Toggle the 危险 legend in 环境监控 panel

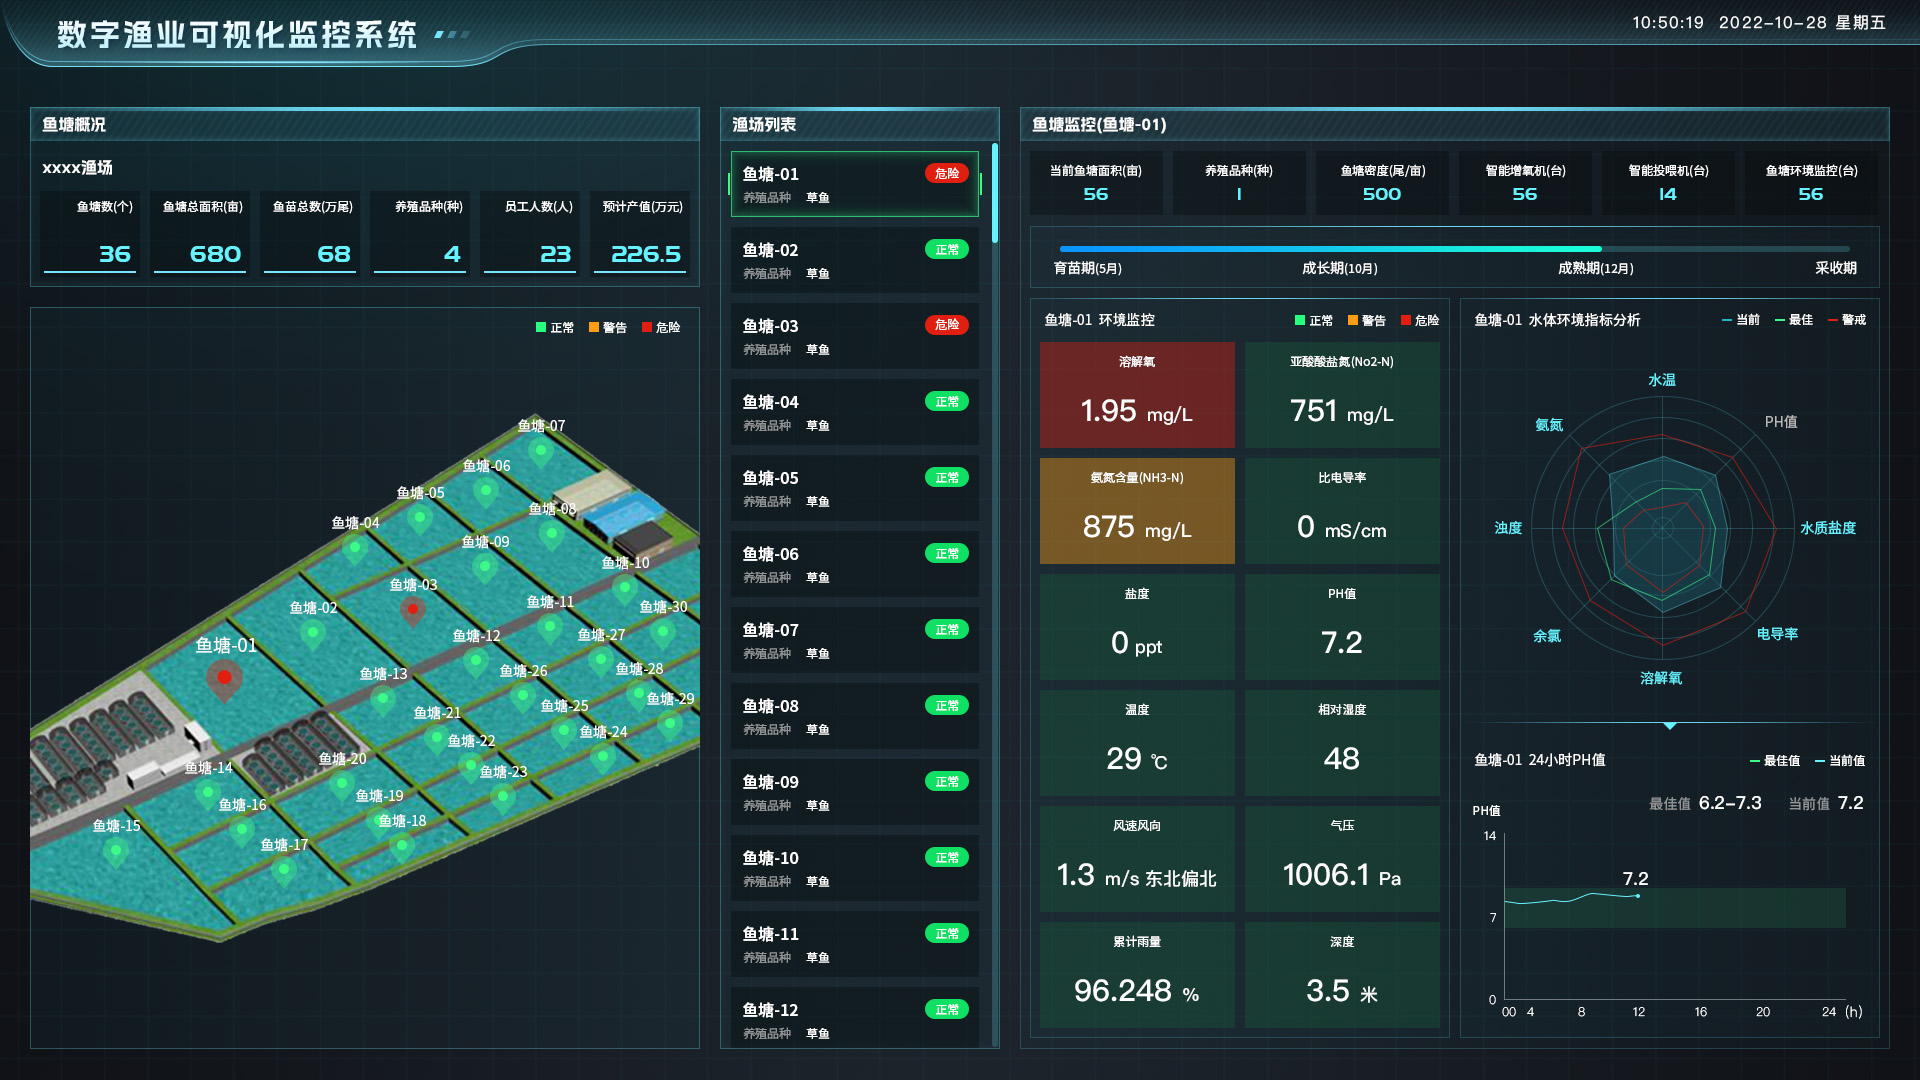(x=1420, y=320)
